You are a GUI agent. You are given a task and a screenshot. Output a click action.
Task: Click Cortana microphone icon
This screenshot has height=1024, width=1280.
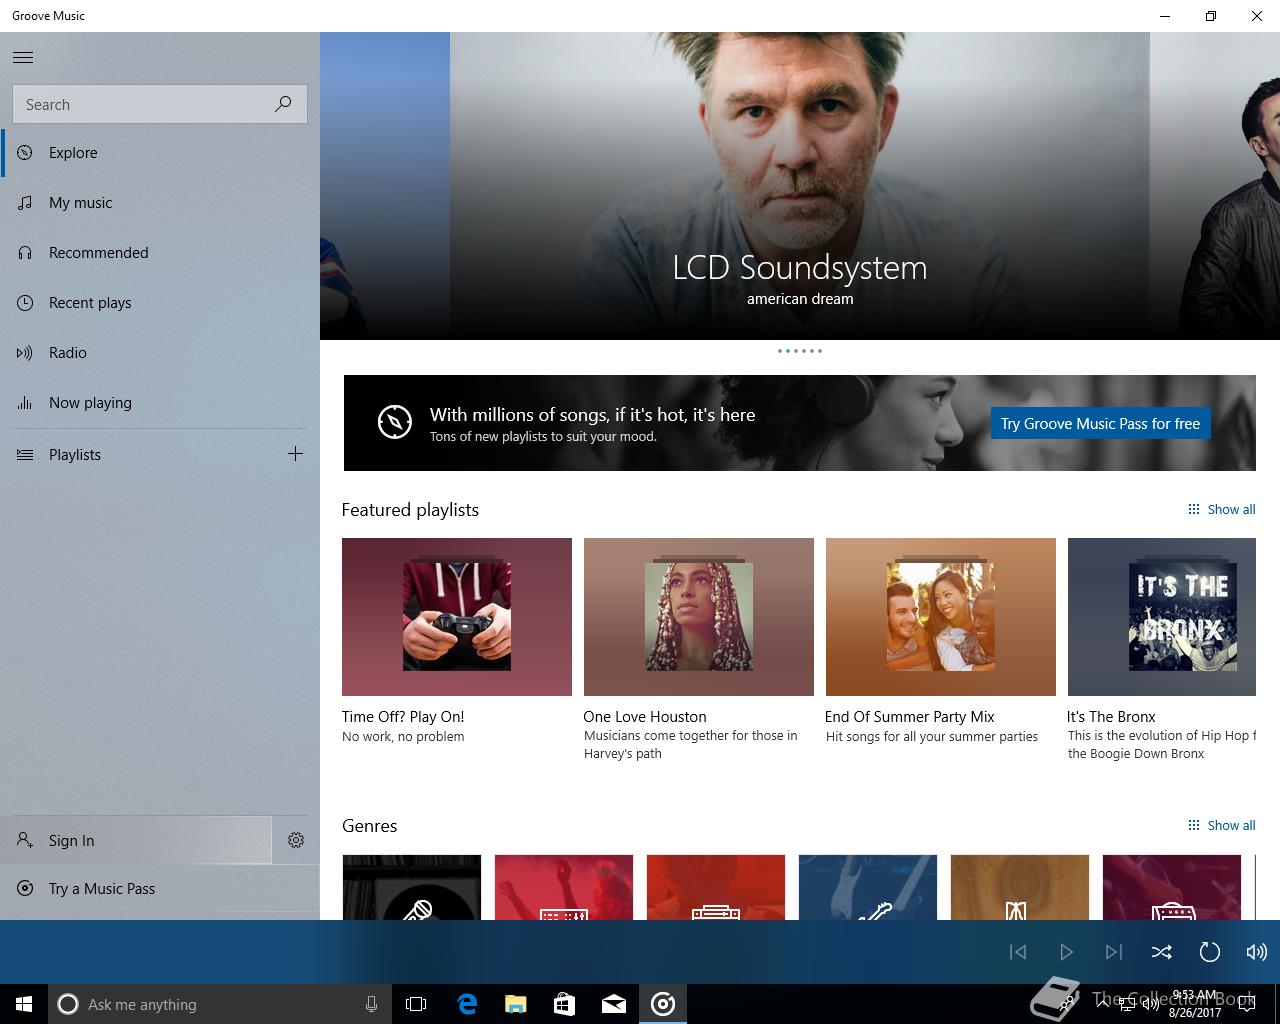371,1004
